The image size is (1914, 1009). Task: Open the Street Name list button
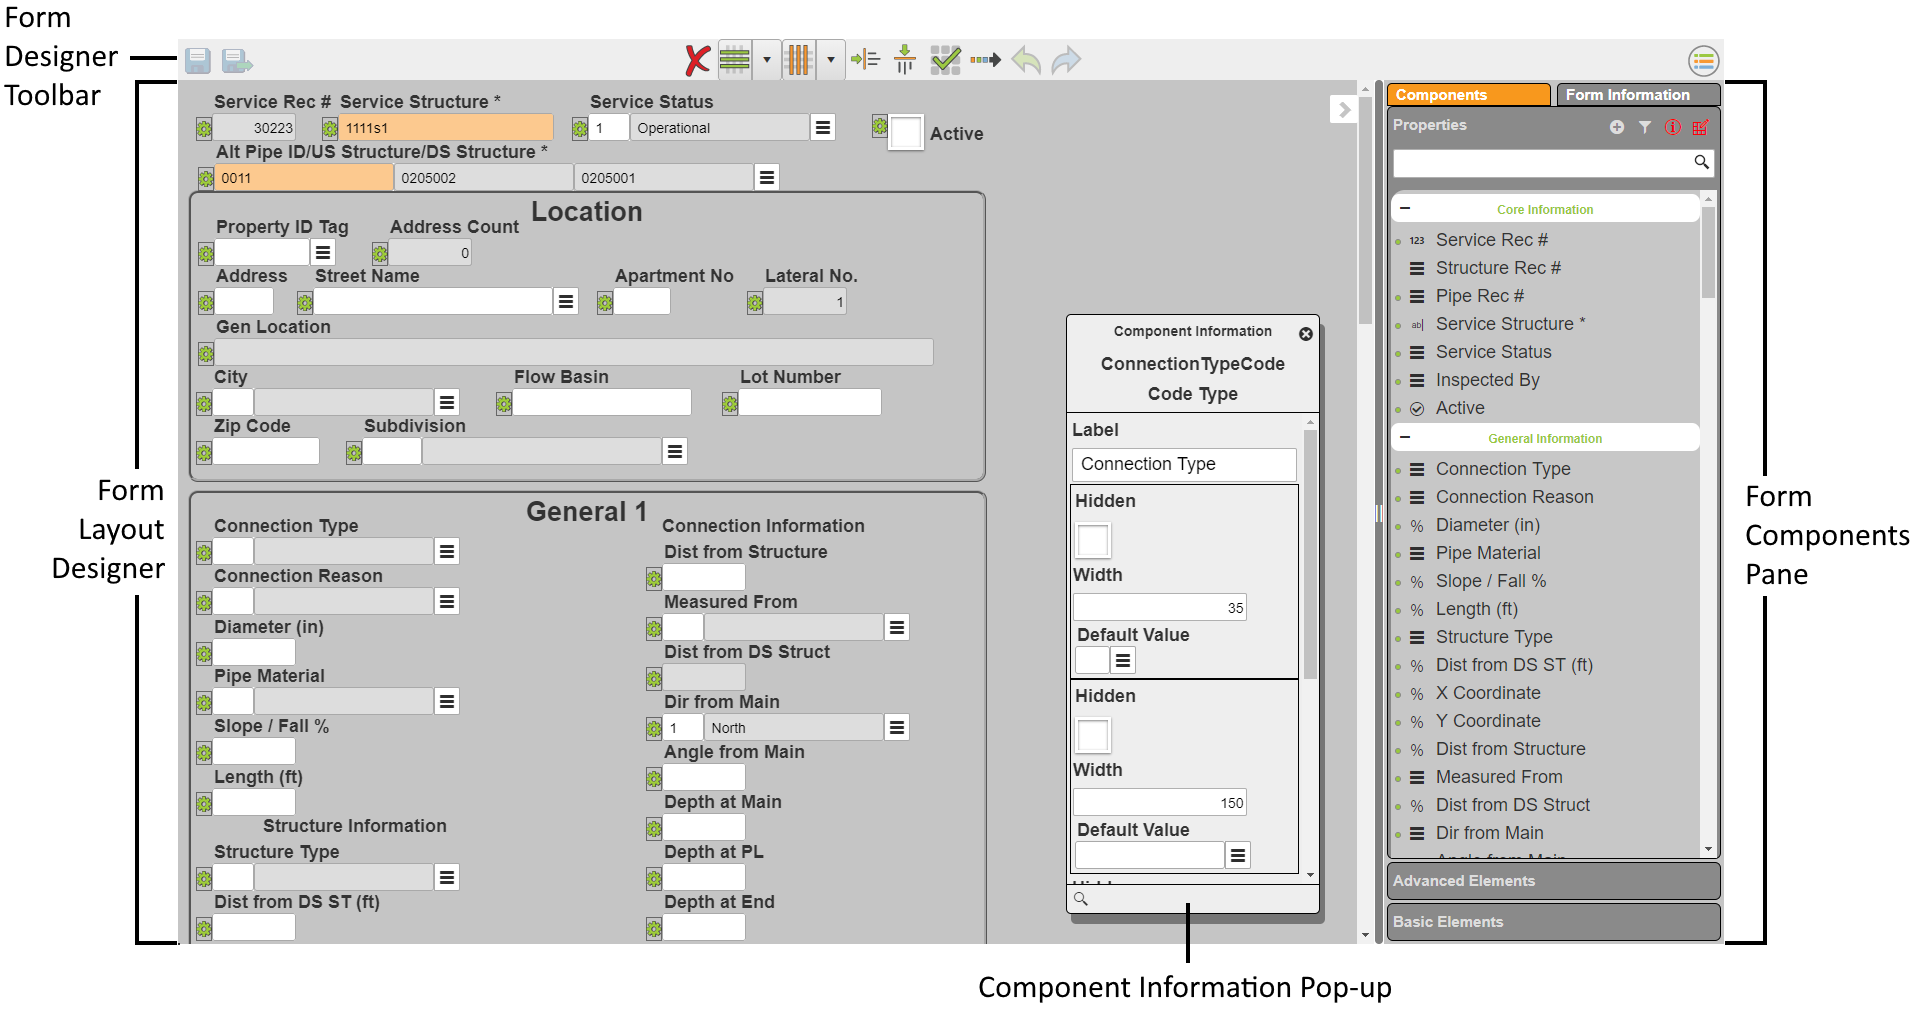566,301
